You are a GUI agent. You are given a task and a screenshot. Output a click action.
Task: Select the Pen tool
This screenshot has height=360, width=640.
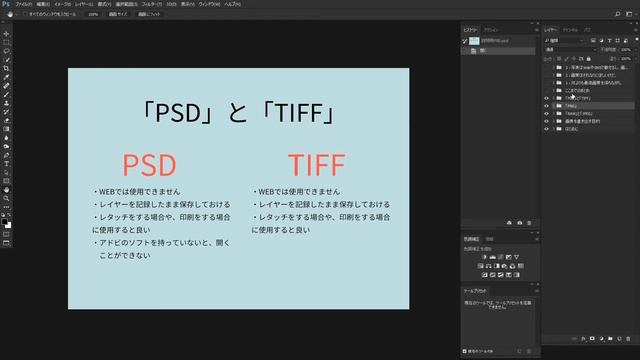coord(6,155)
